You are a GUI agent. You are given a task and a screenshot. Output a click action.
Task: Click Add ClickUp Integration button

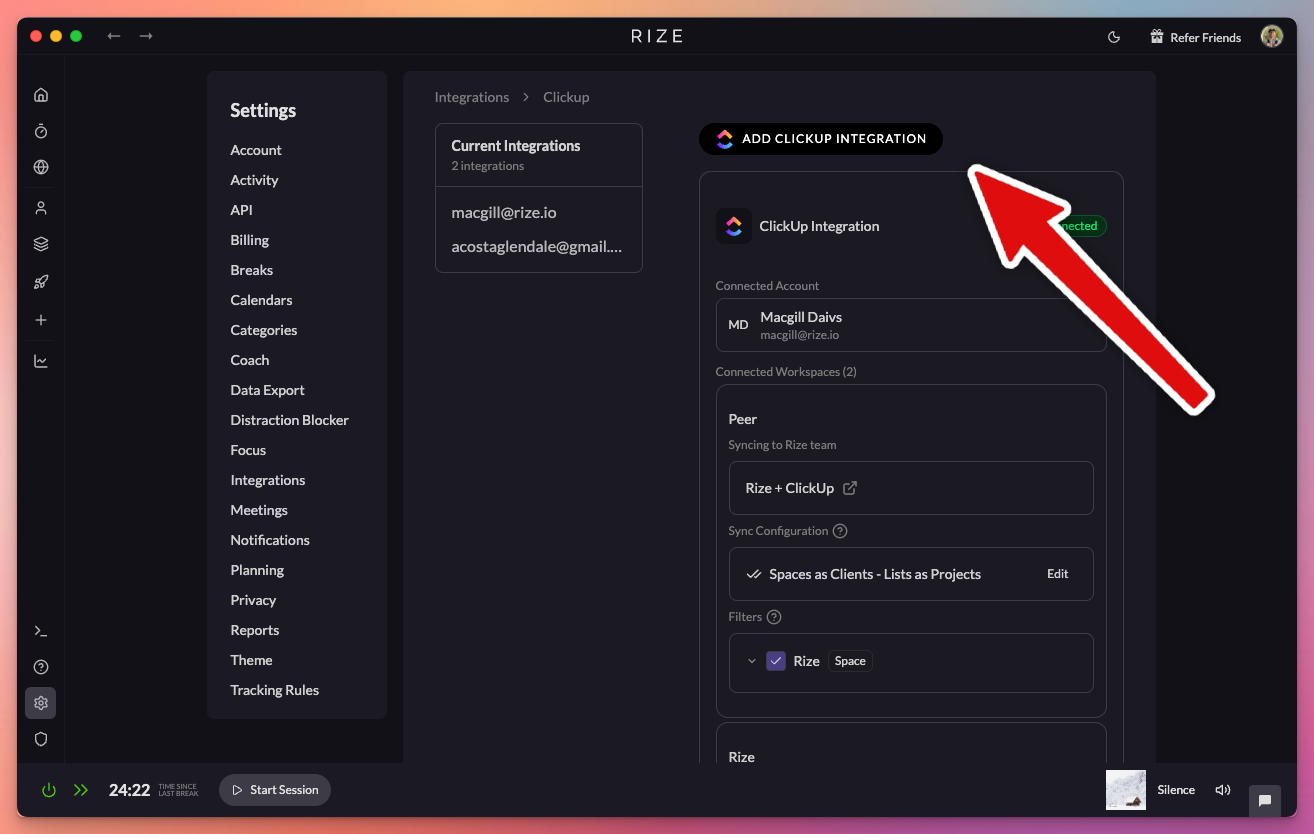coord(820,139)
